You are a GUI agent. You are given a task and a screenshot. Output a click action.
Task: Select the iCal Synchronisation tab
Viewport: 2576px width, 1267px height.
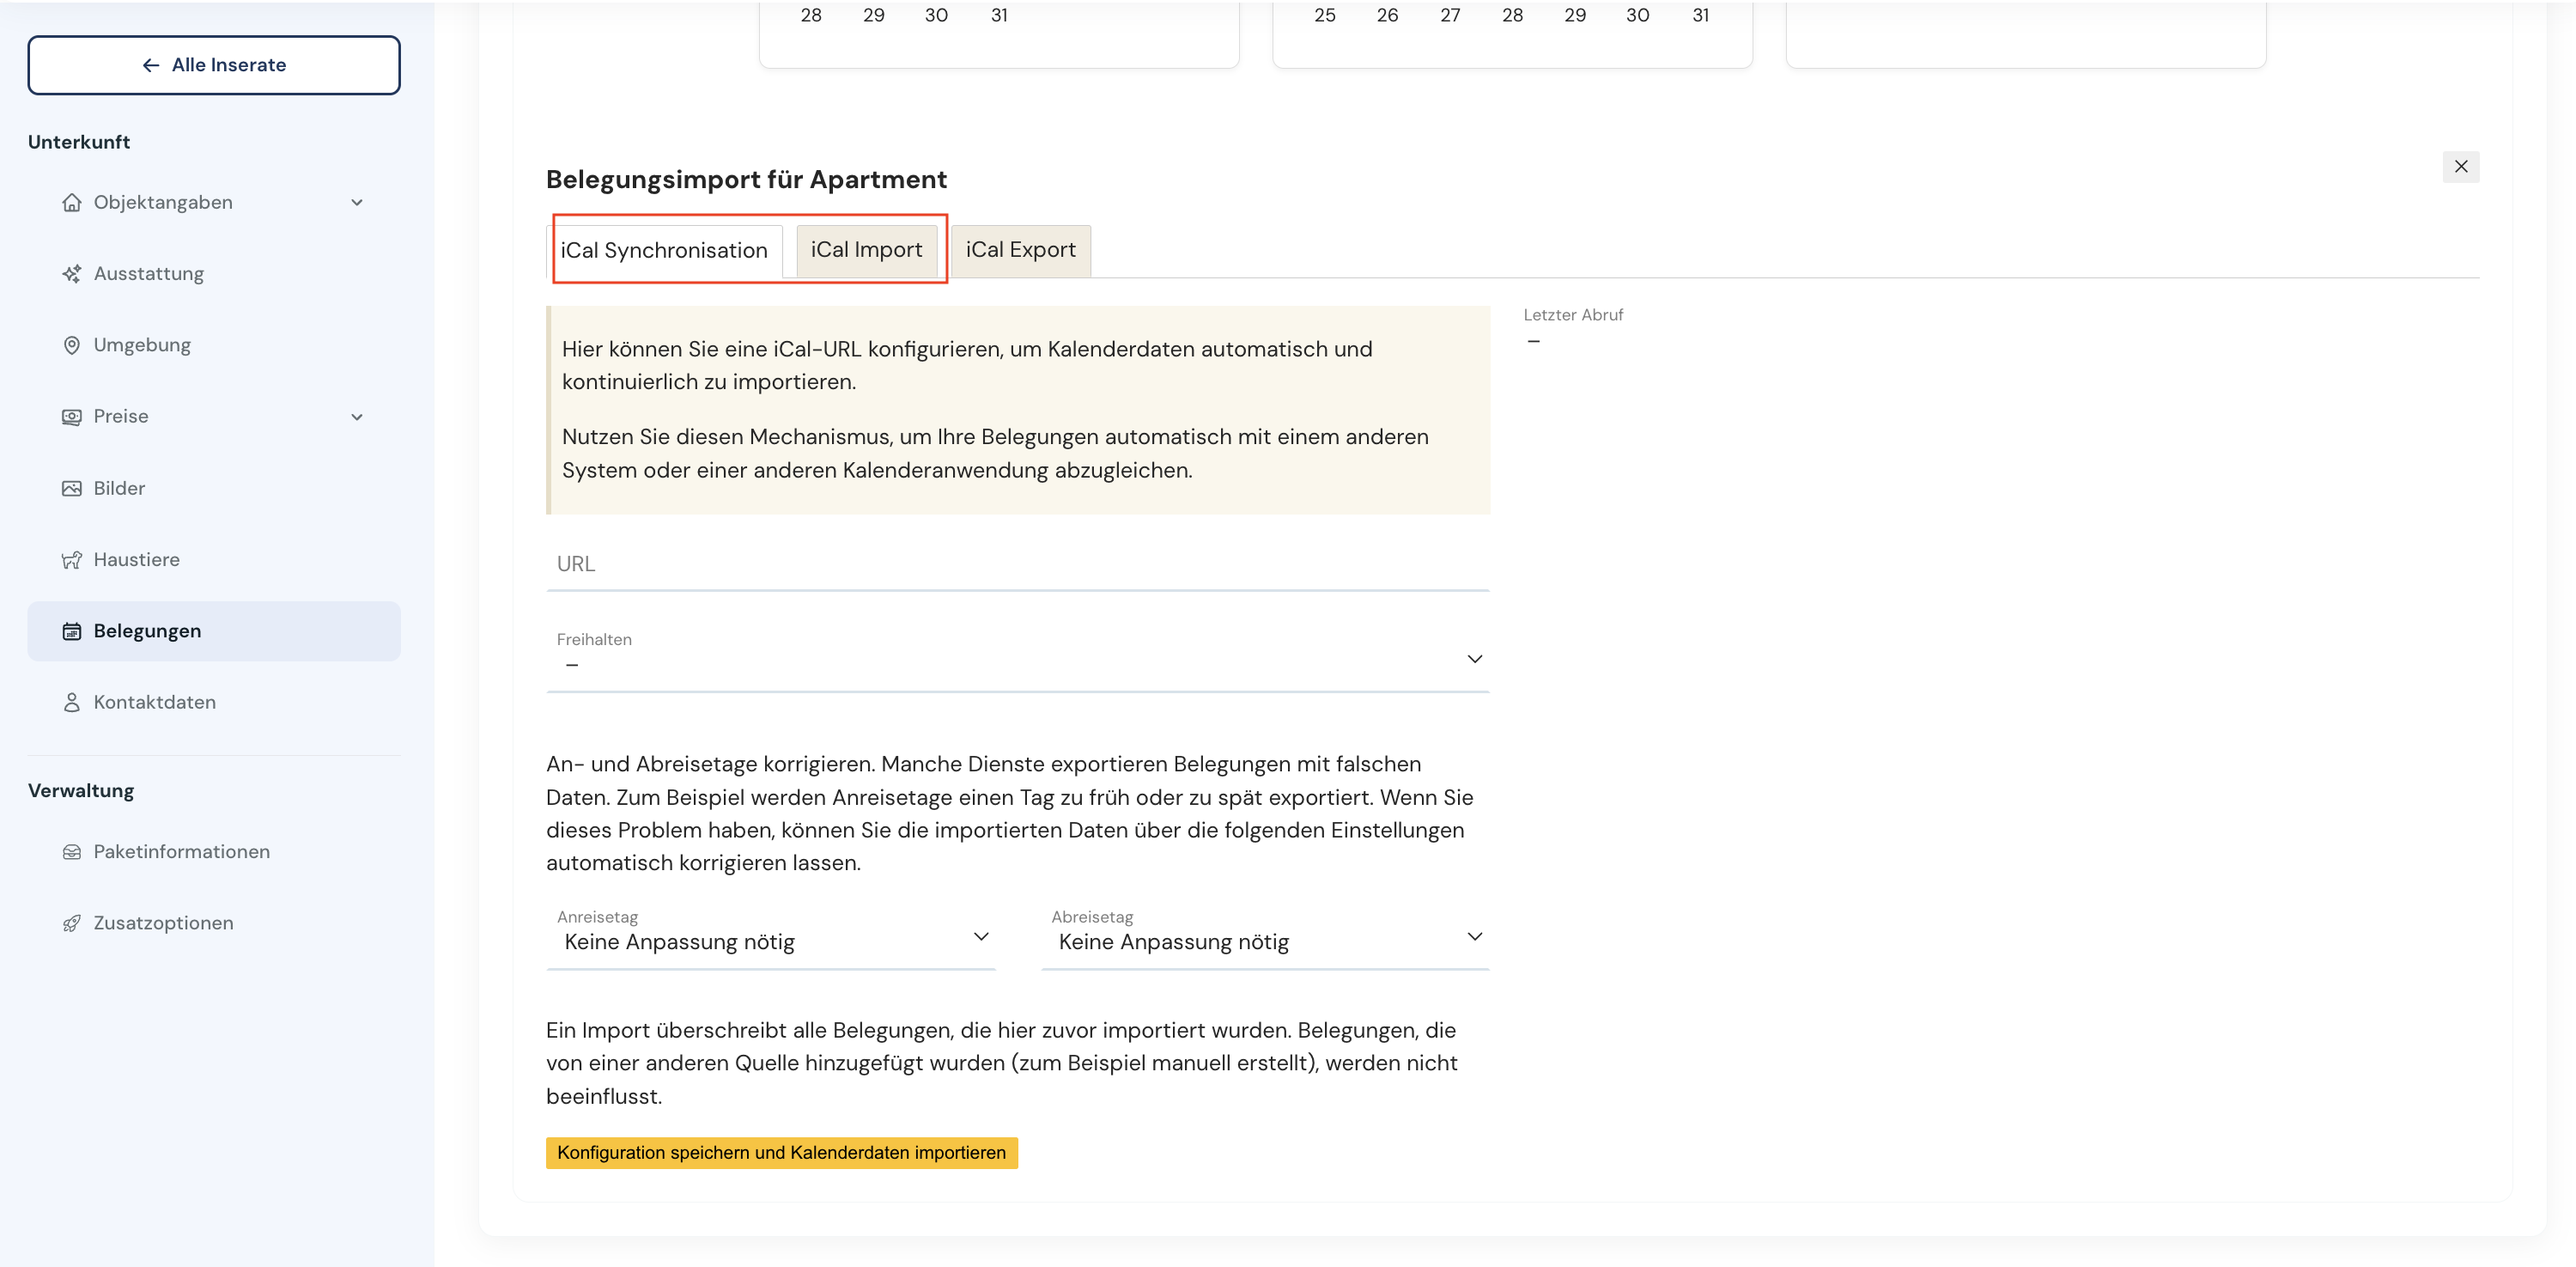coord(664,251)
